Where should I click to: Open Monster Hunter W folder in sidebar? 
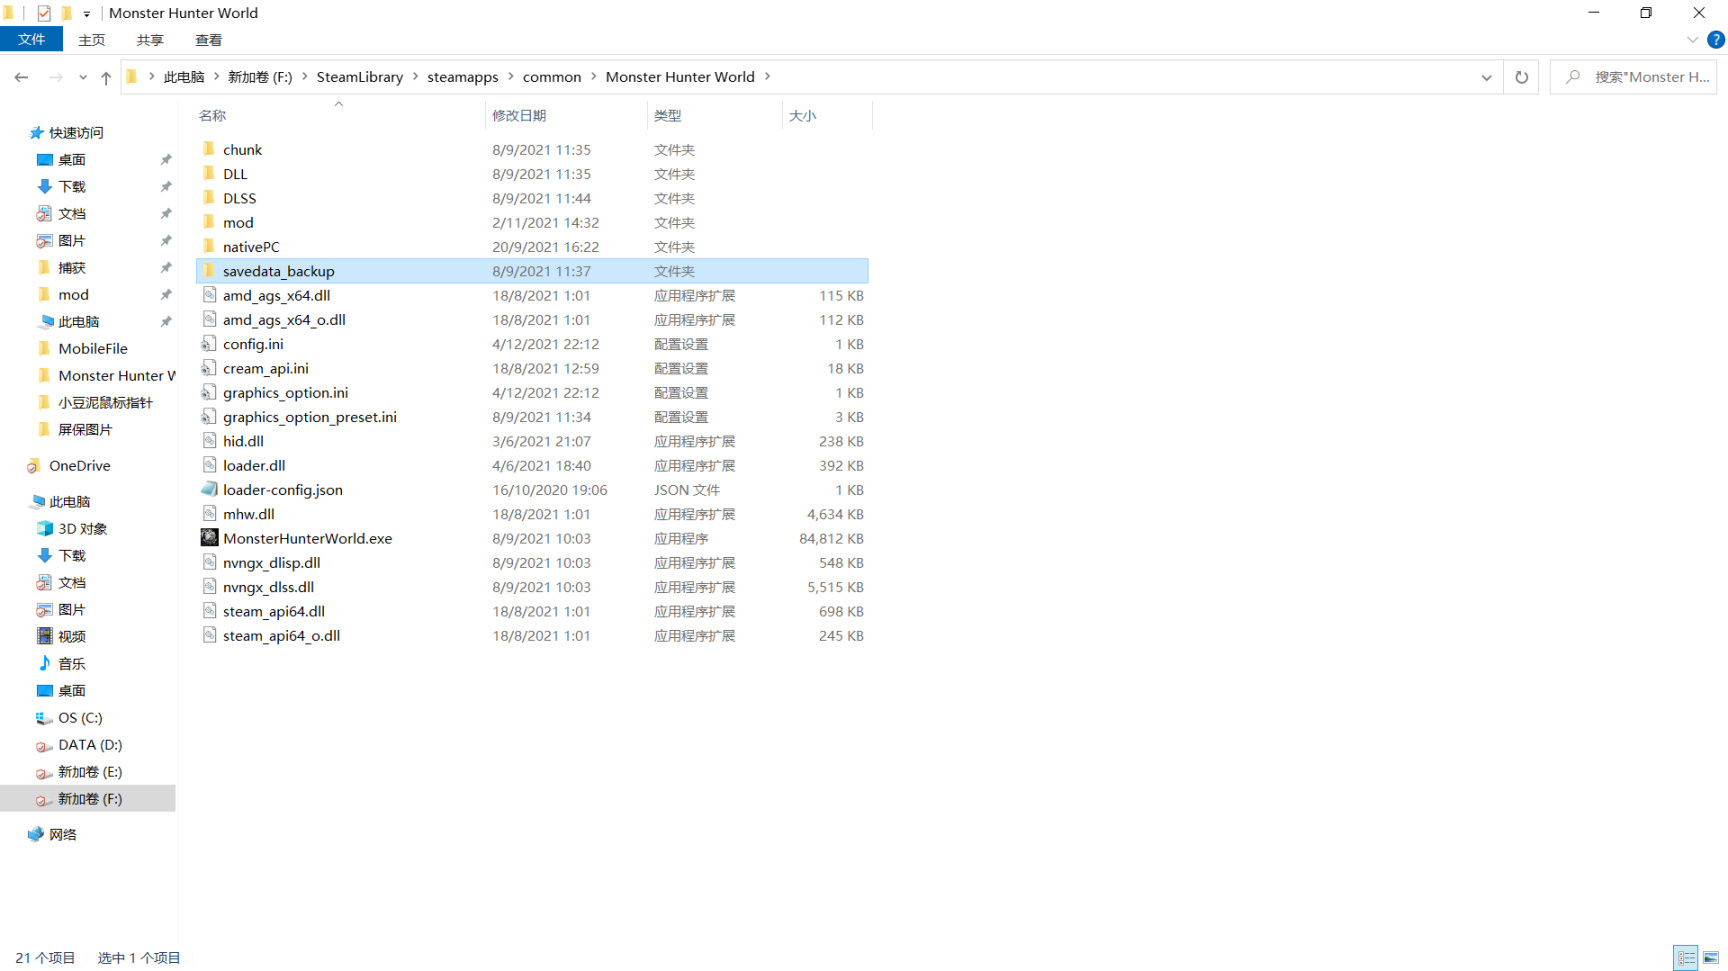click(116, 376)
